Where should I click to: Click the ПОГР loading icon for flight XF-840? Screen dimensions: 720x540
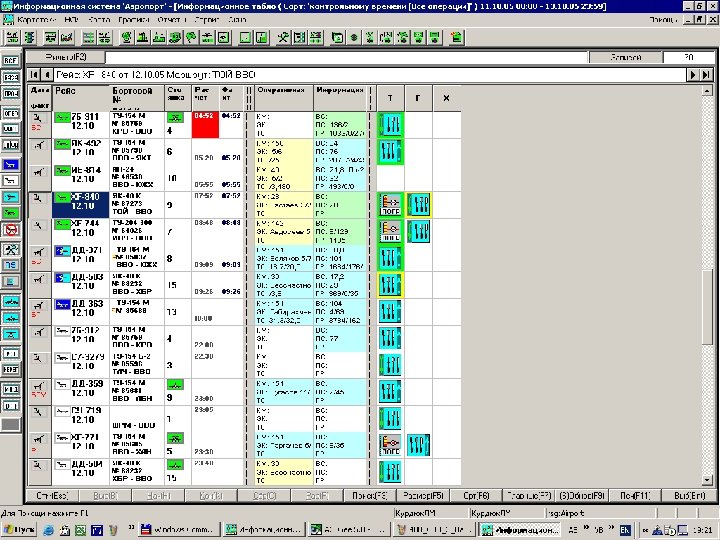pyautogui.click(x=390, y=205)
